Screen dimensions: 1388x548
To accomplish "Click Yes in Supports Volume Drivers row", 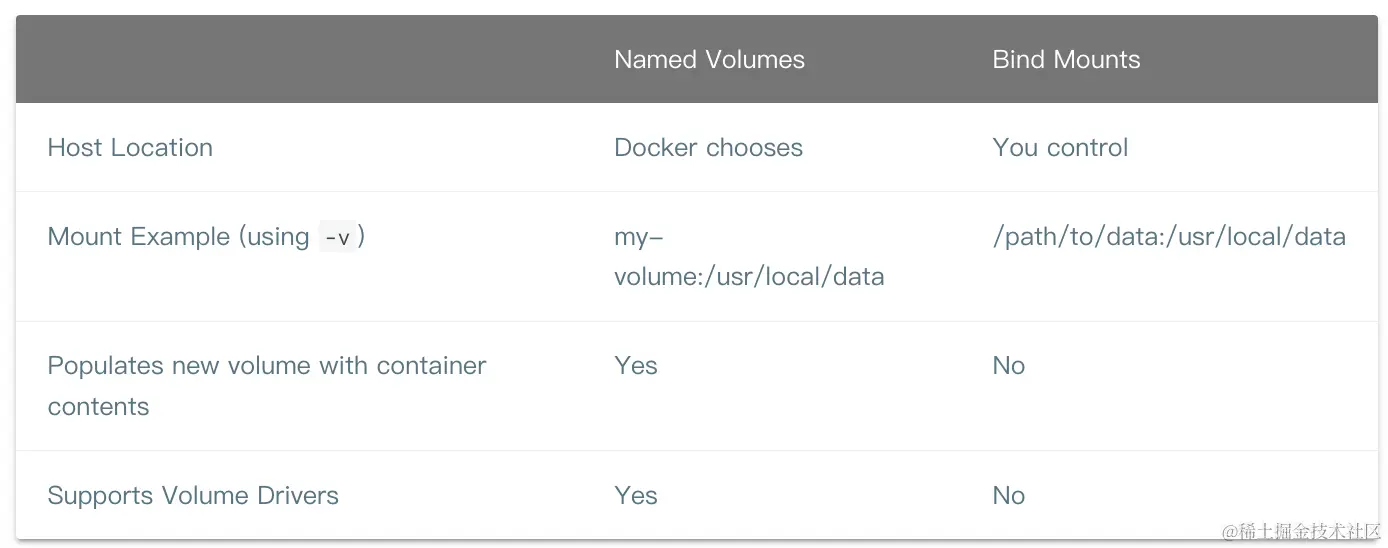I will (636, 496).
